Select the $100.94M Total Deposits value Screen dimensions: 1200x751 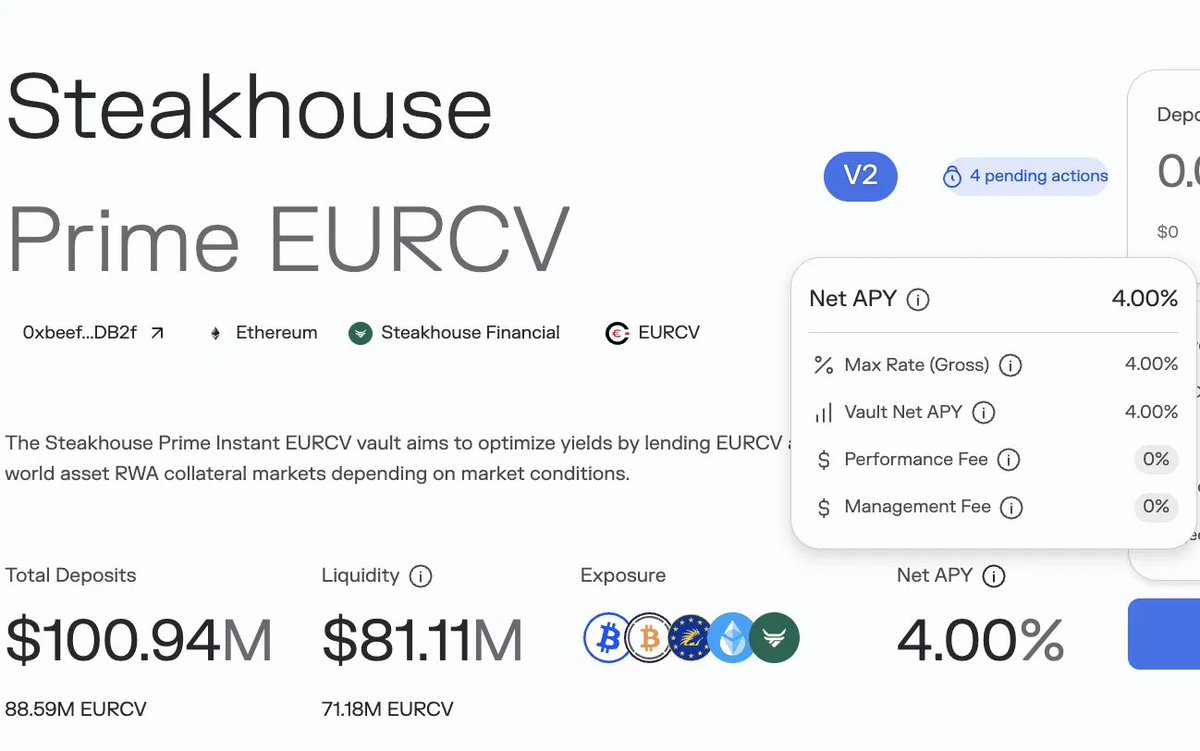(x=139, y=641)
